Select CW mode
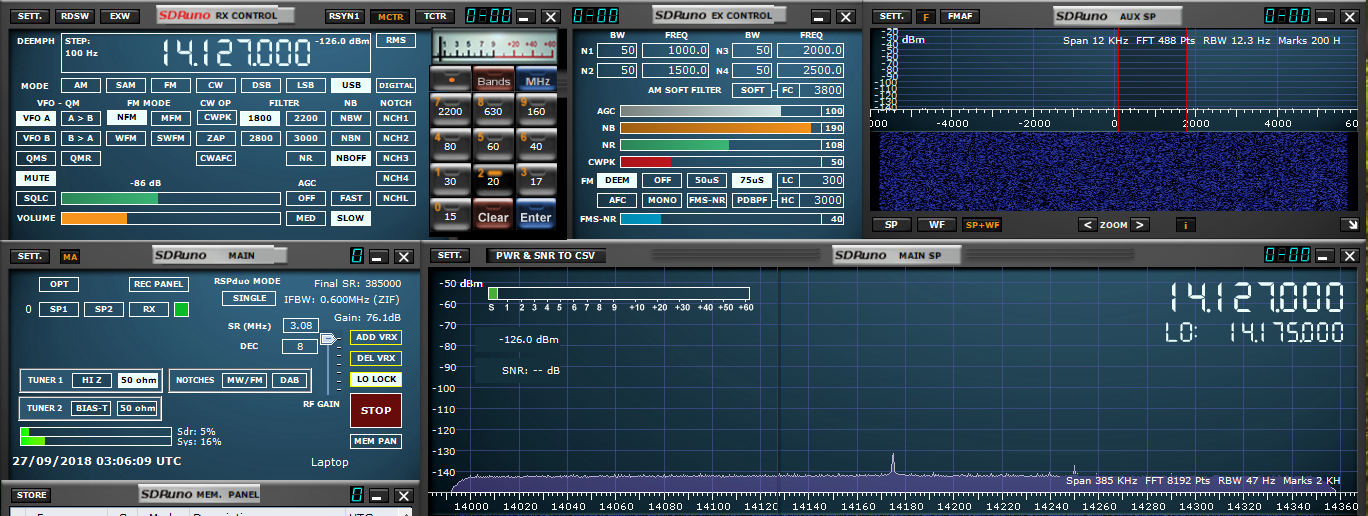Viewport: 1368px width, 516px height. coord(216,86)
